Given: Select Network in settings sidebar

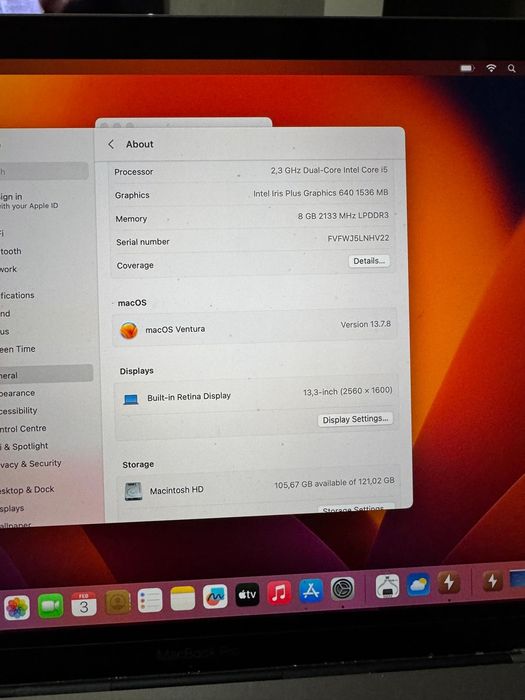Looking at the screenshot, I should pos(8,269).
